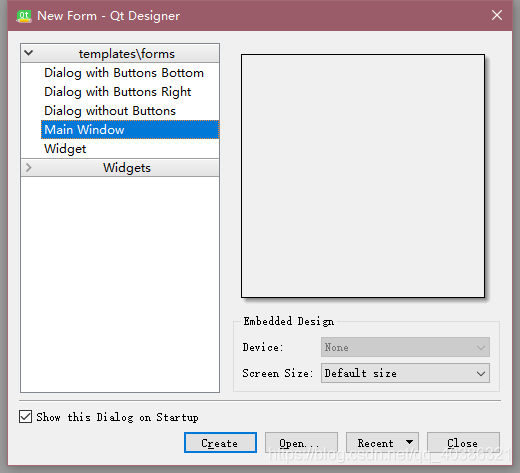520x473 pixels.
Task: Close the New Form dialog window
Action: 497,15
